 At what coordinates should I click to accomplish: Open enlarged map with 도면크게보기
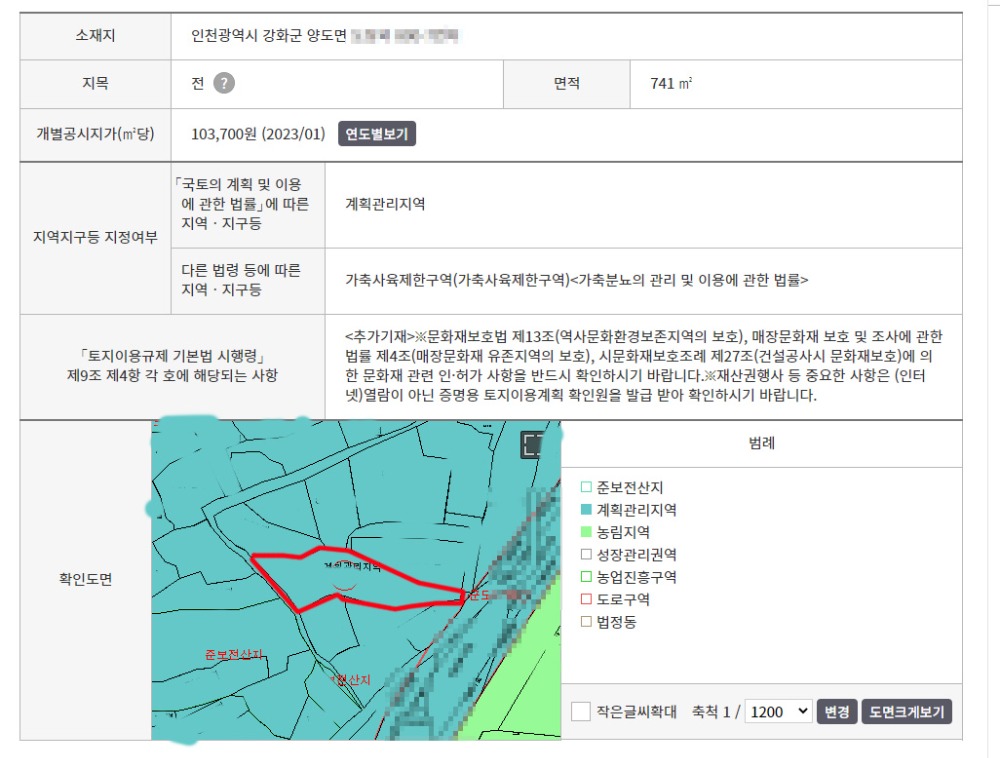tap(906, 712)
